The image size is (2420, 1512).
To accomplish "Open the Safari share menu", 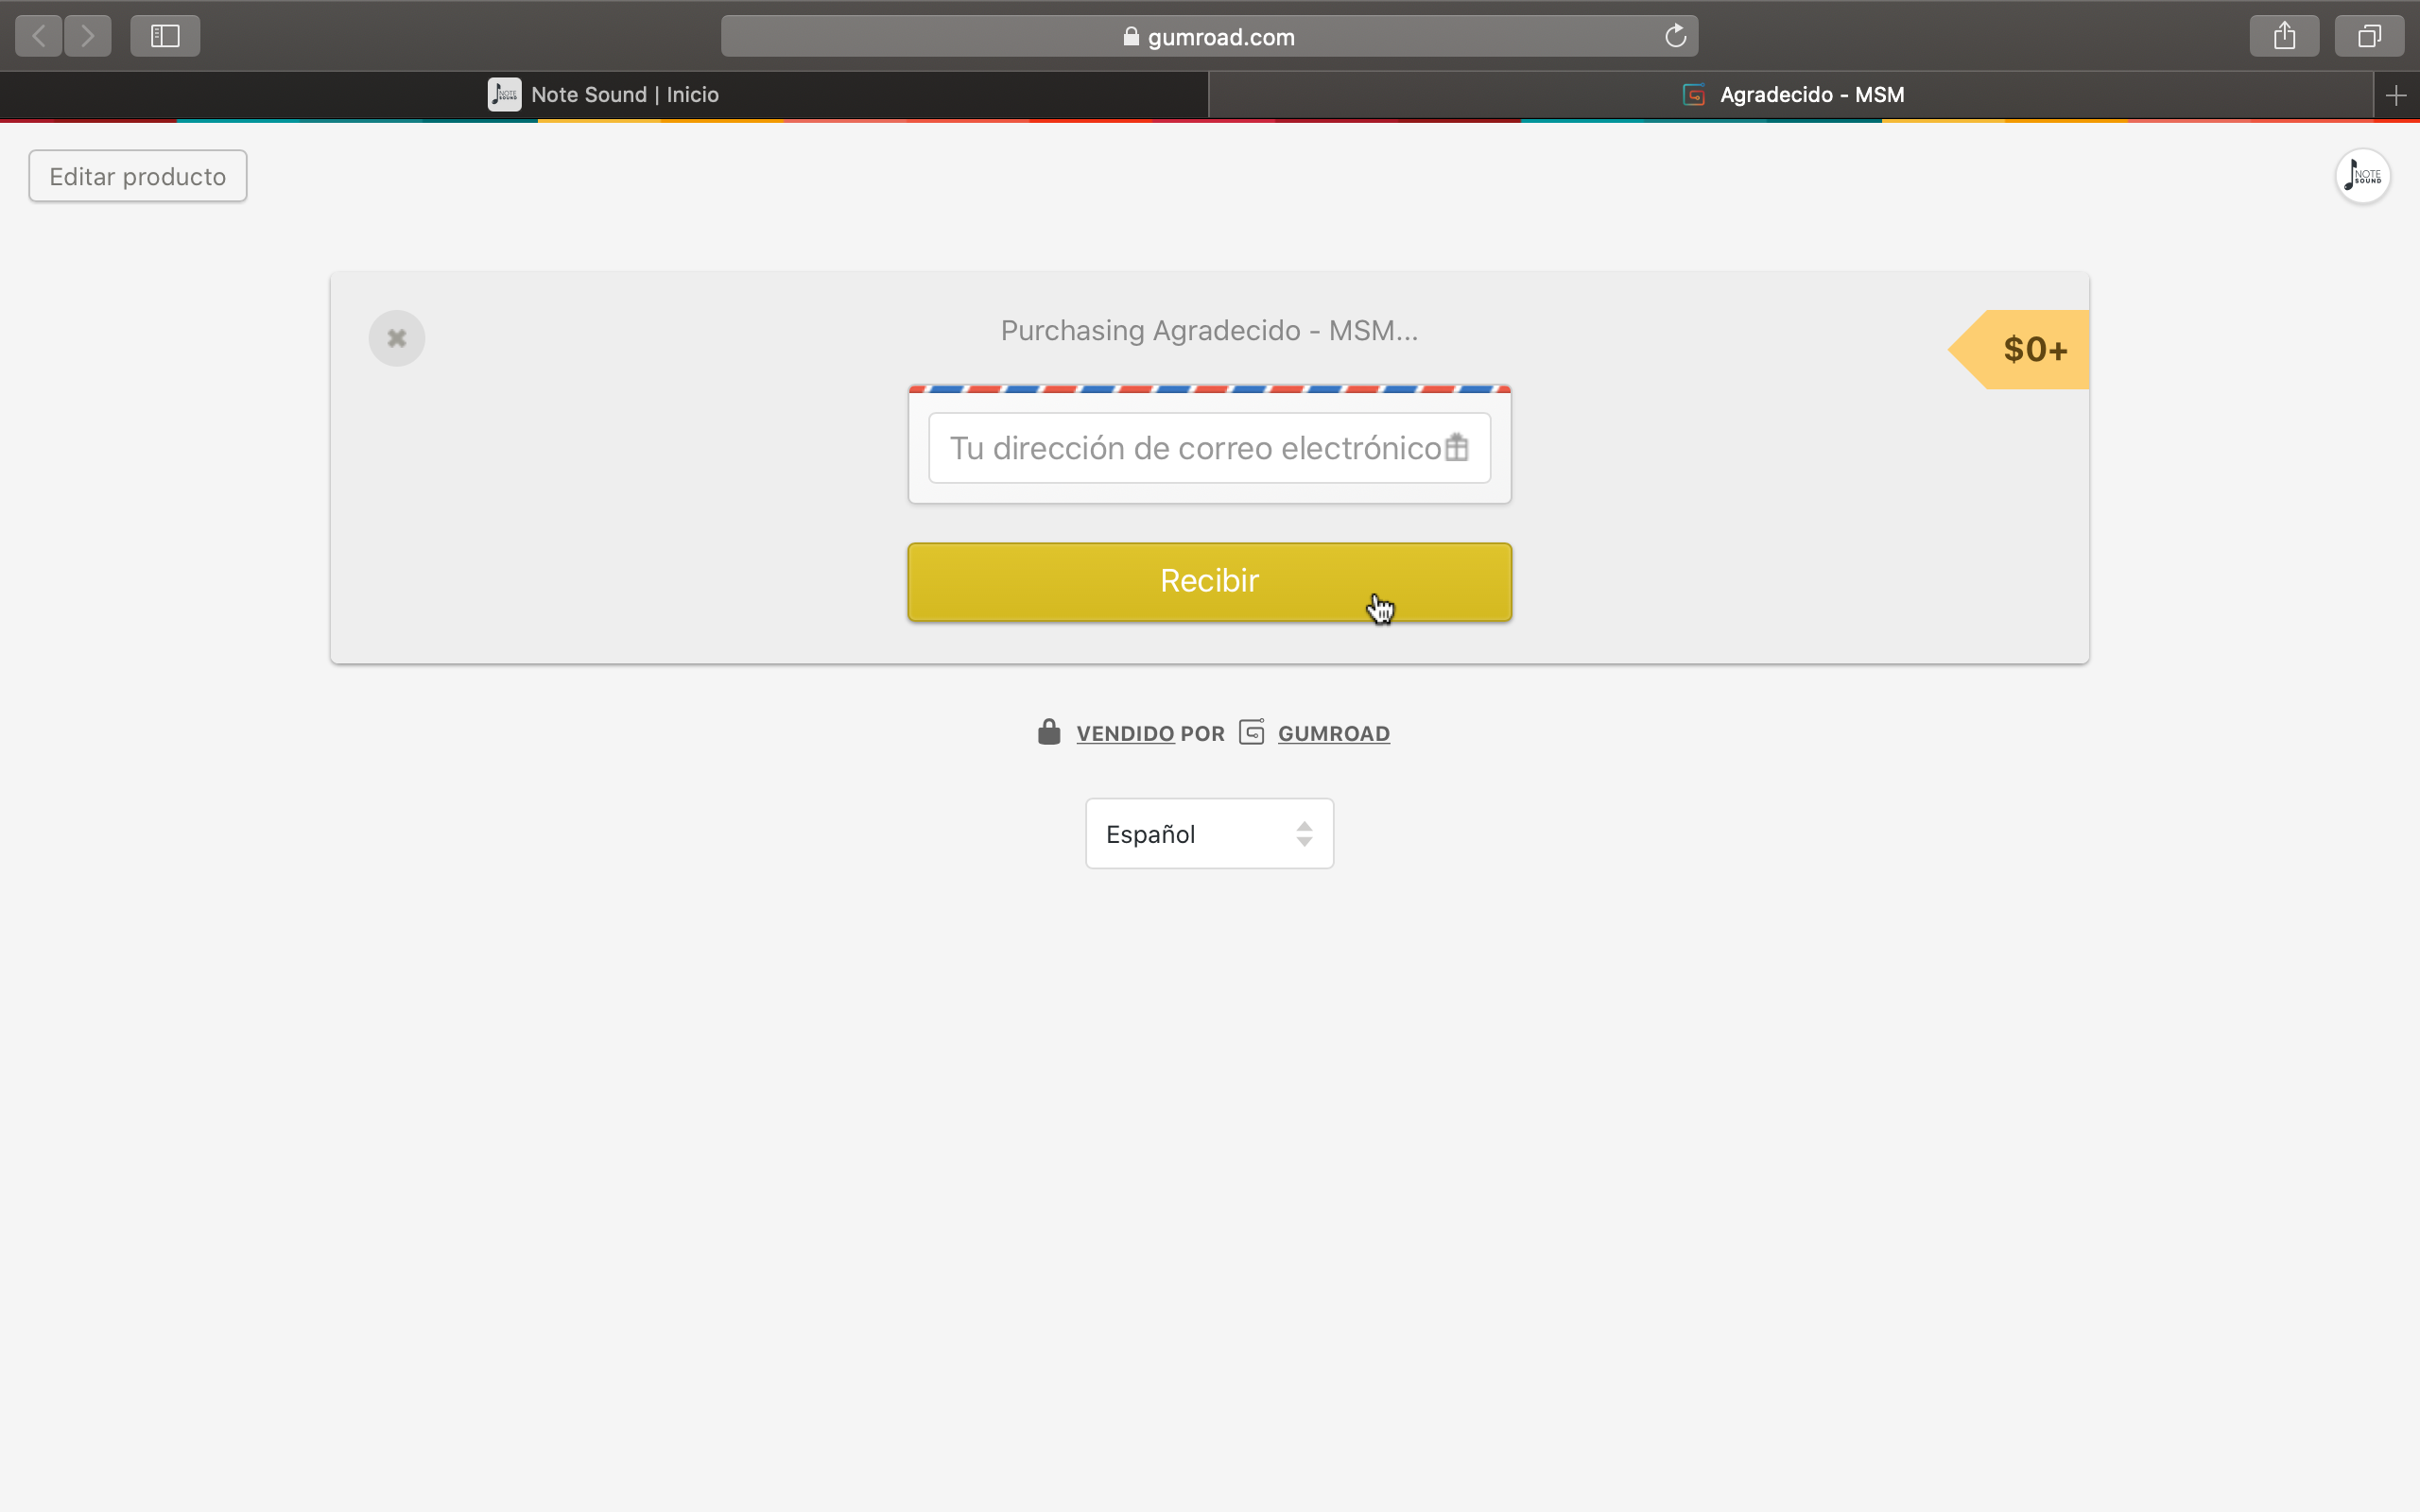I will [2284, 36].
